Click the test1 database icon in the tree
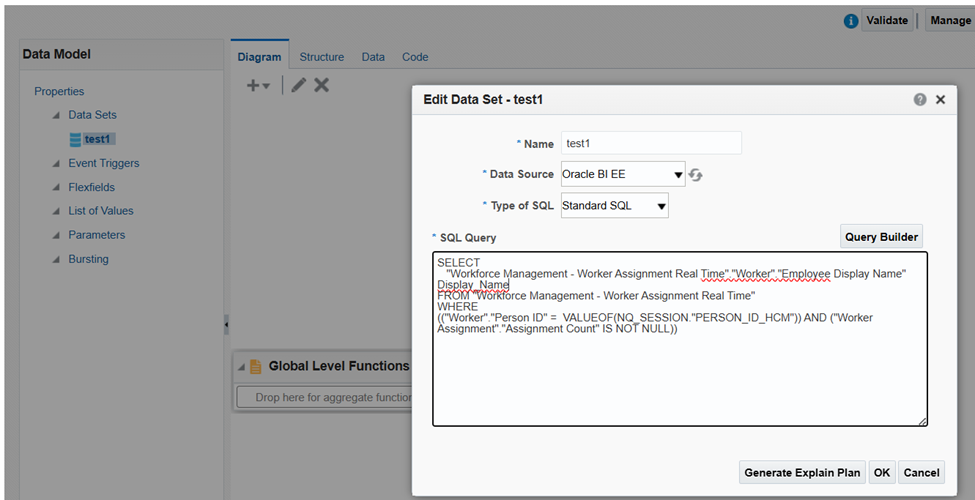 (x=75, y=139)
